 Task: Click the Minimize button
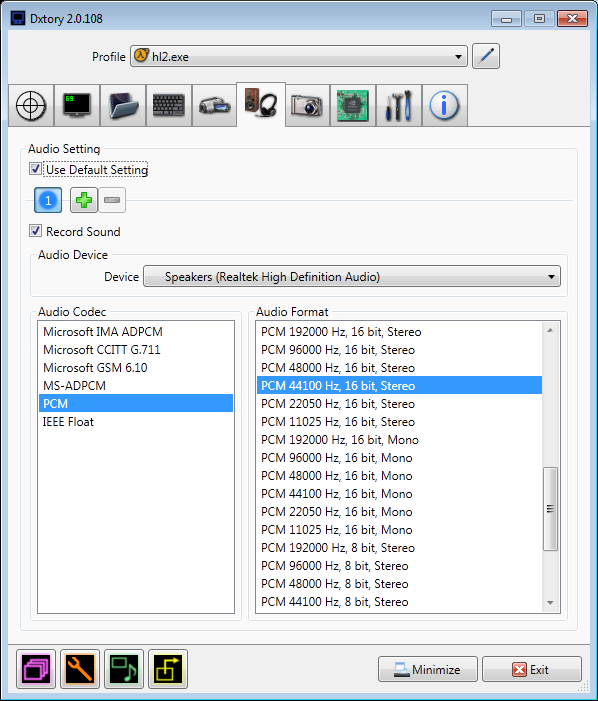[x=428, y=669]
